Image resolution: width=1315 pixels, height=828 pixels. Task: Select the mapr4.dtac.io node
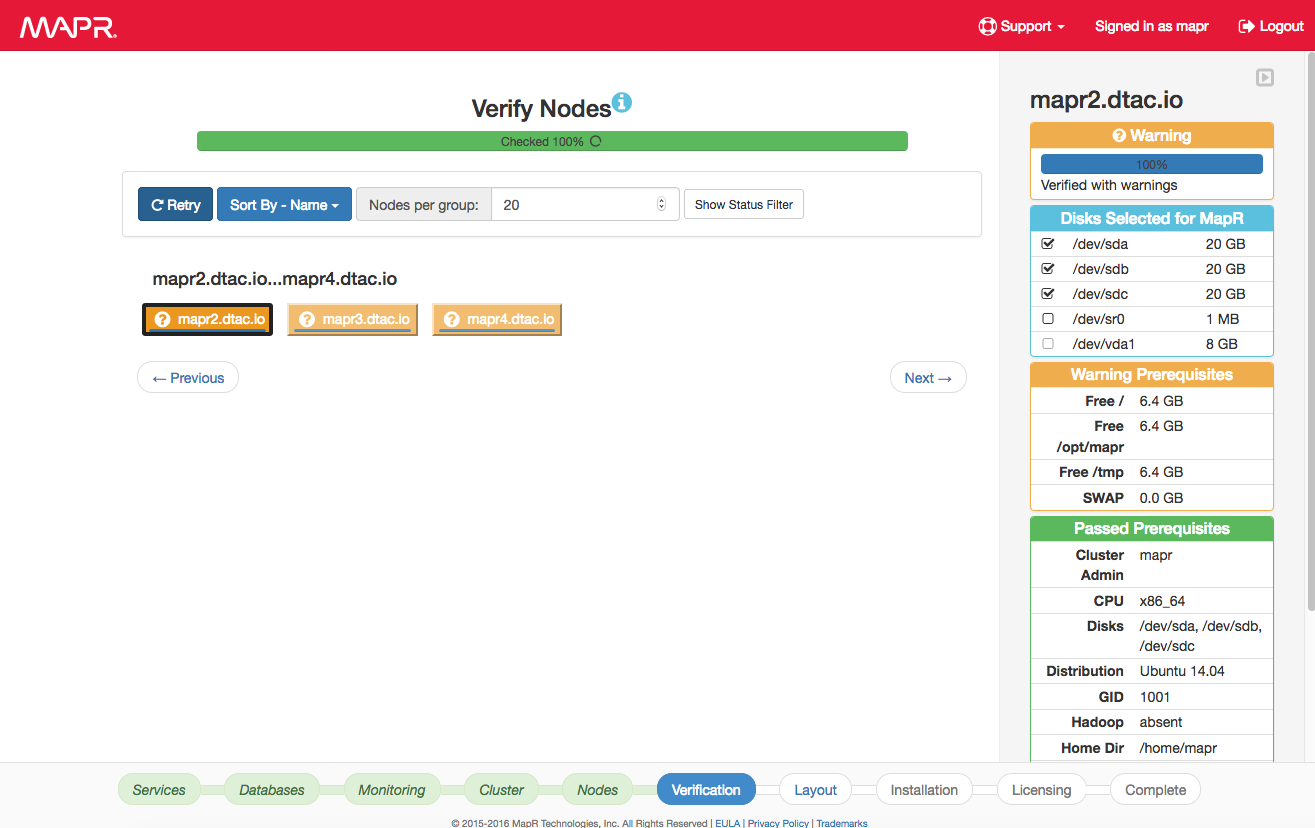[x=497, y=319]
